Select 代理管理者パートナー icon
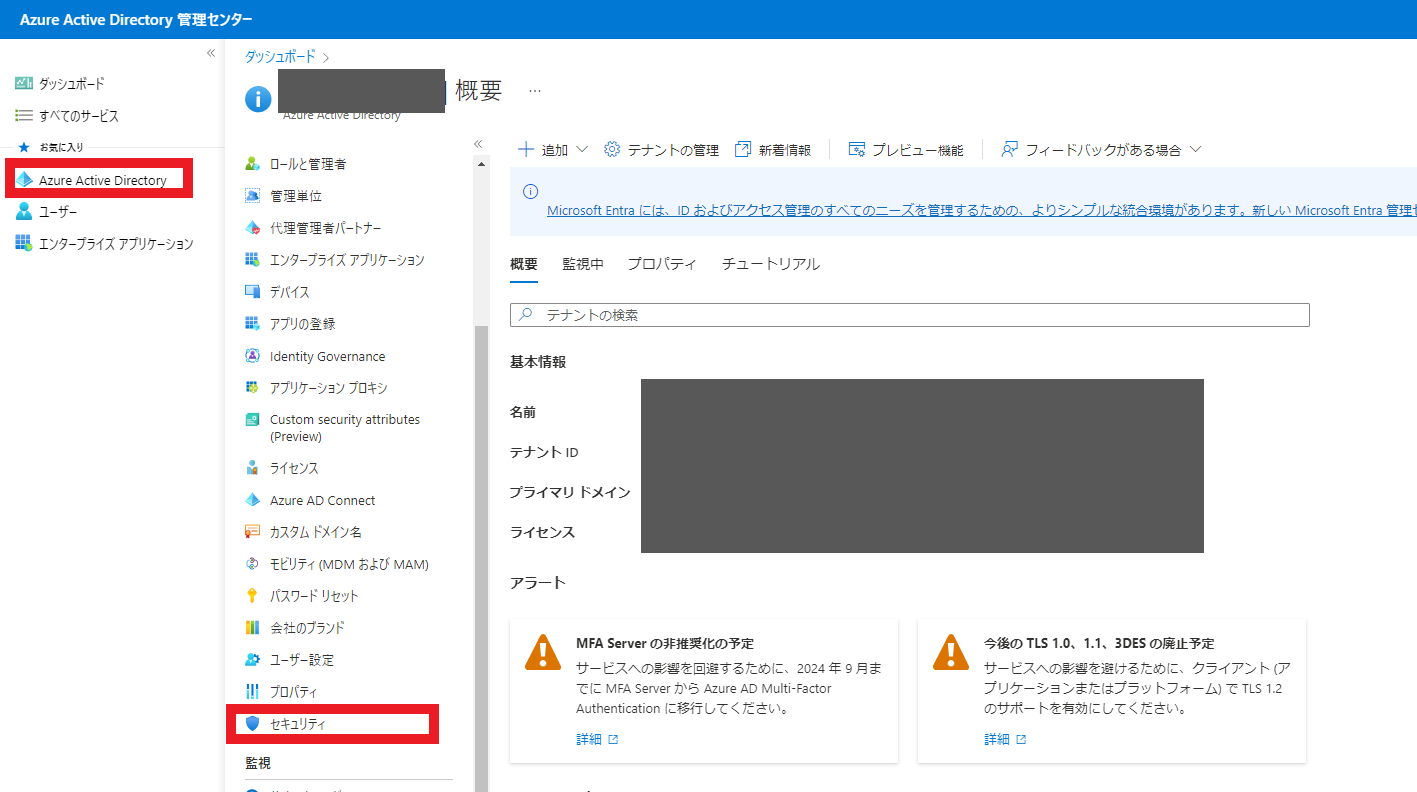1417x792 pixels. coord(252,228)
